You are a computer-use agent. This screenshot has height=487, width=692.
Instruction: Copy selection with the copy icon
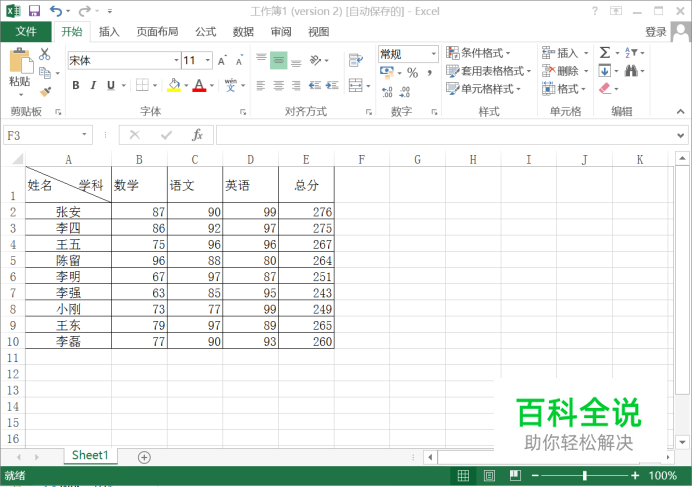[x=45, y=72]
